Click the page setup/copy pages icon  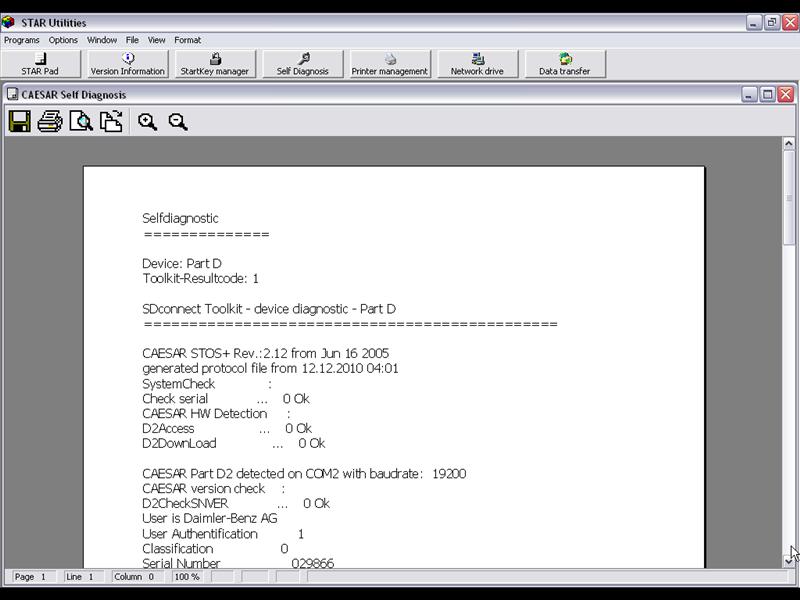pos(111,122)
